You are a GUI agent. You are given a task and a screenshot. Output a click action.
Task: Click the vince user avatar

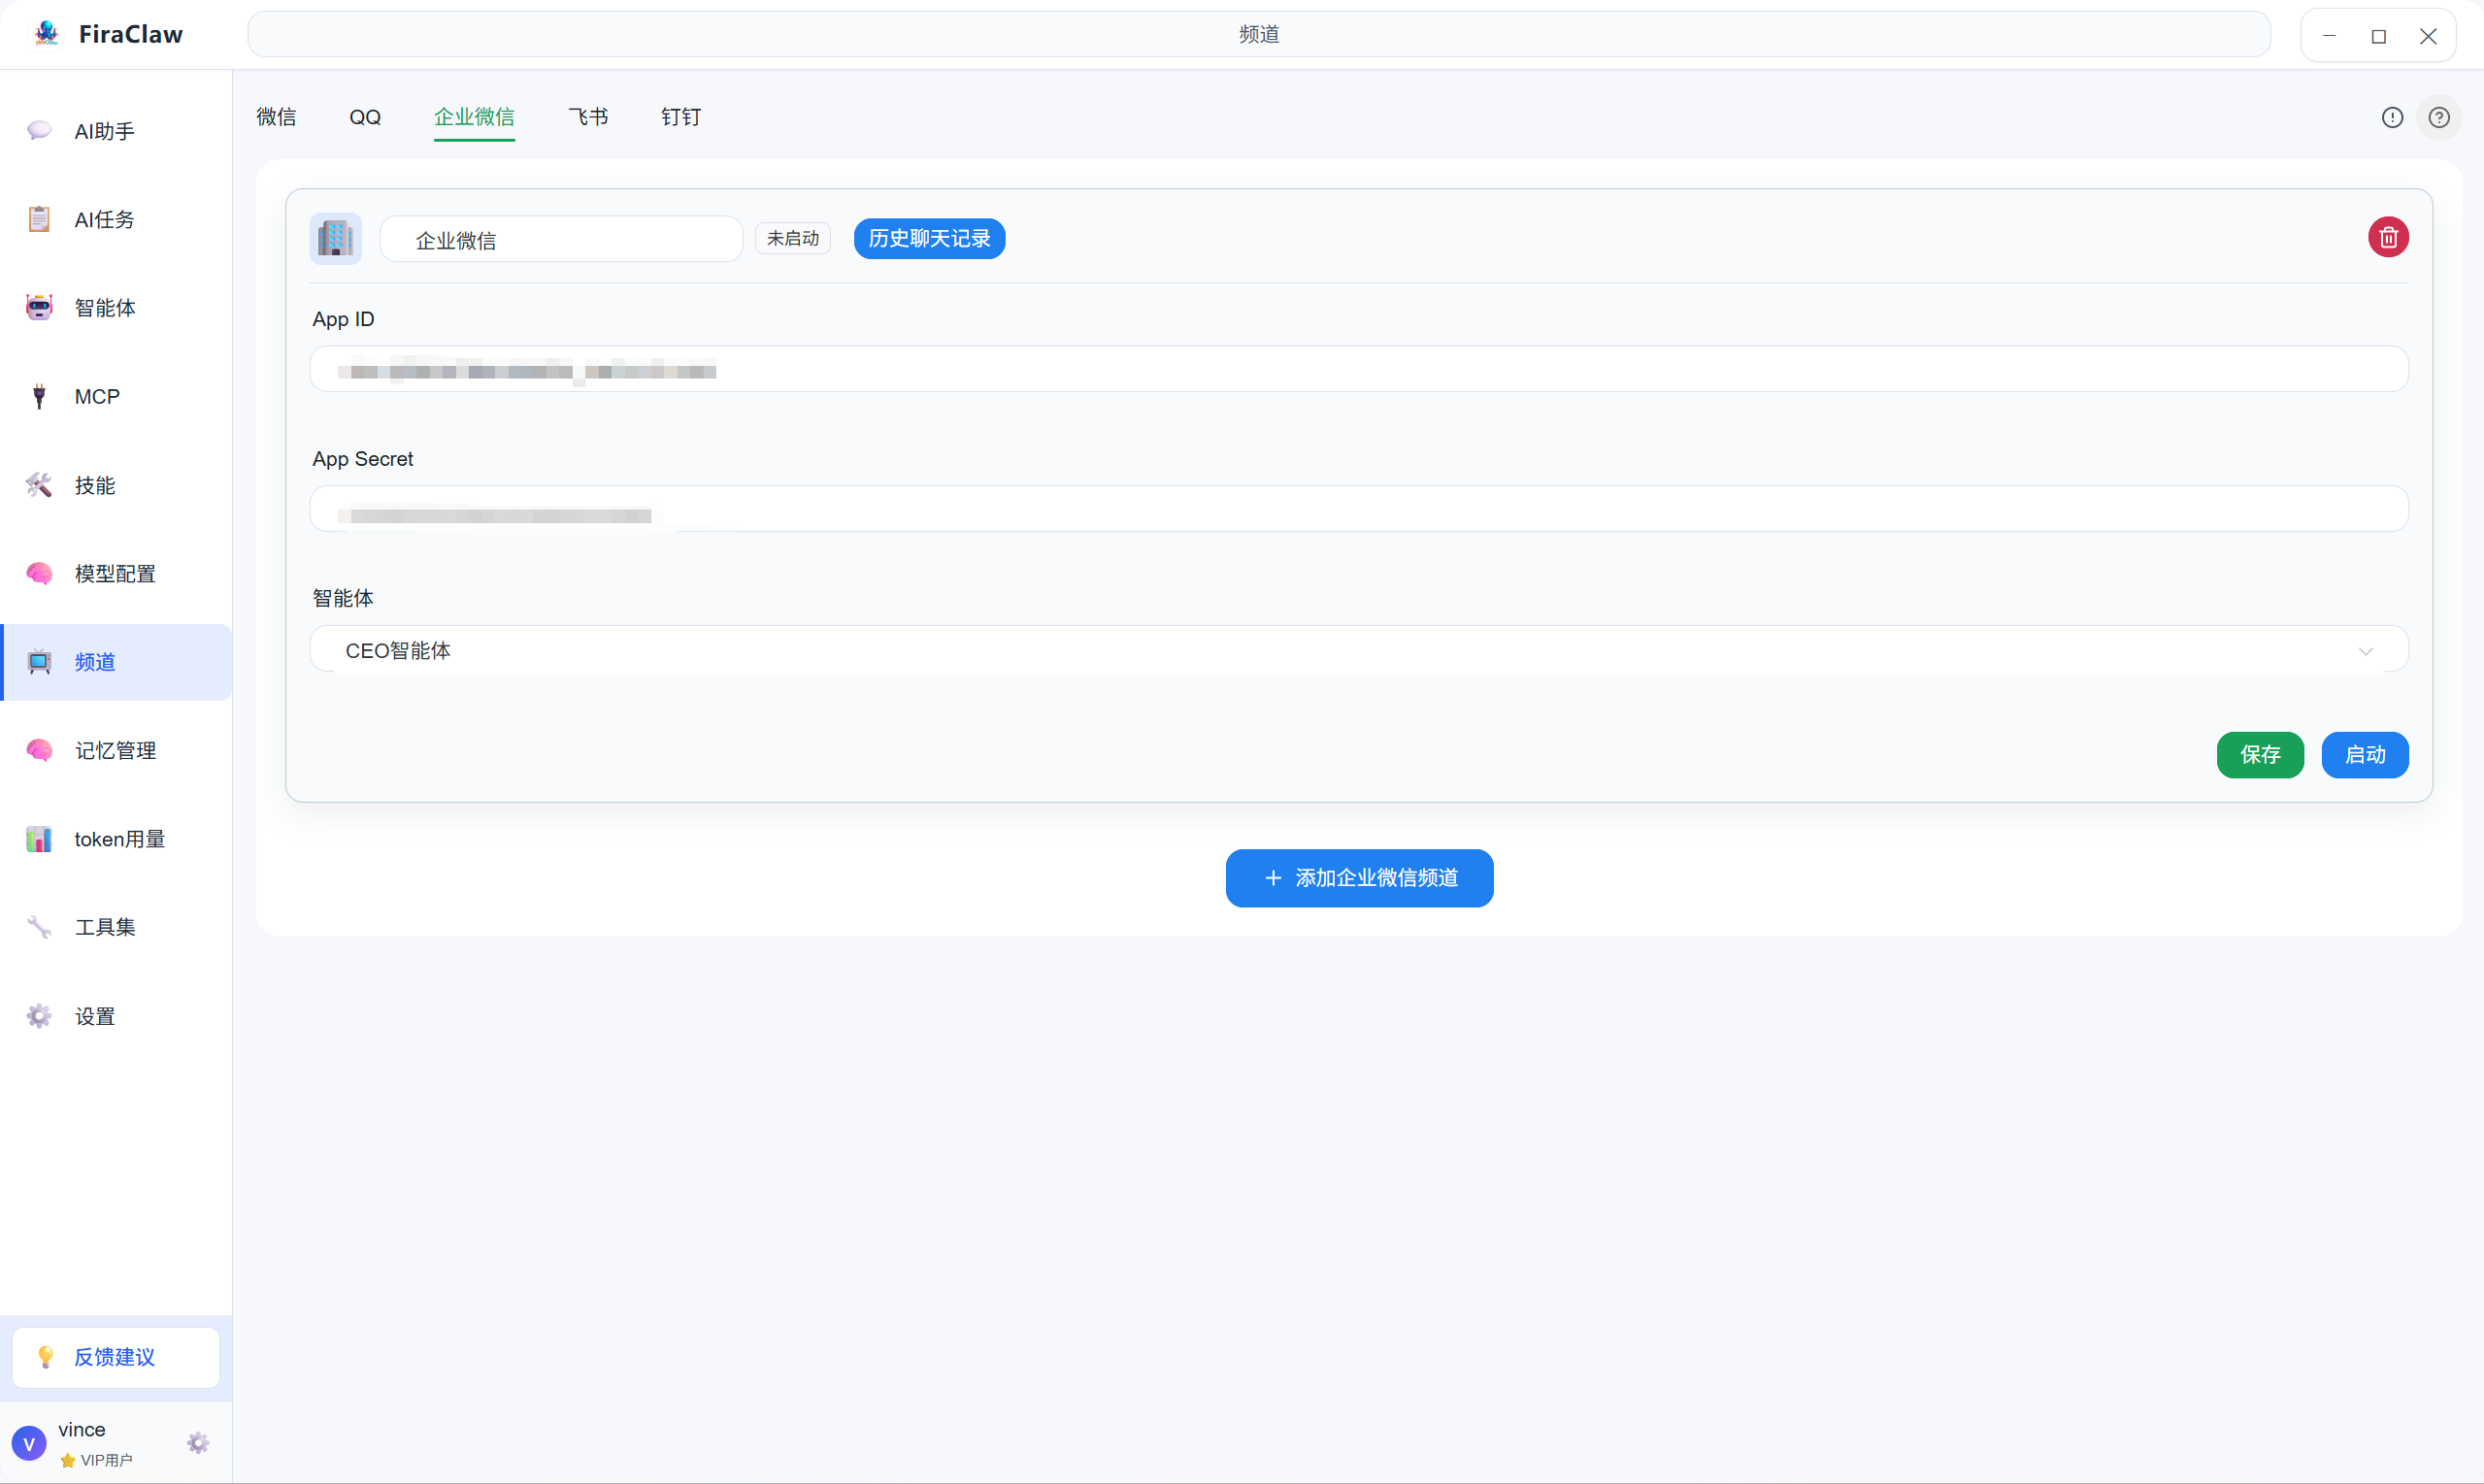(x=29, y=1444)
